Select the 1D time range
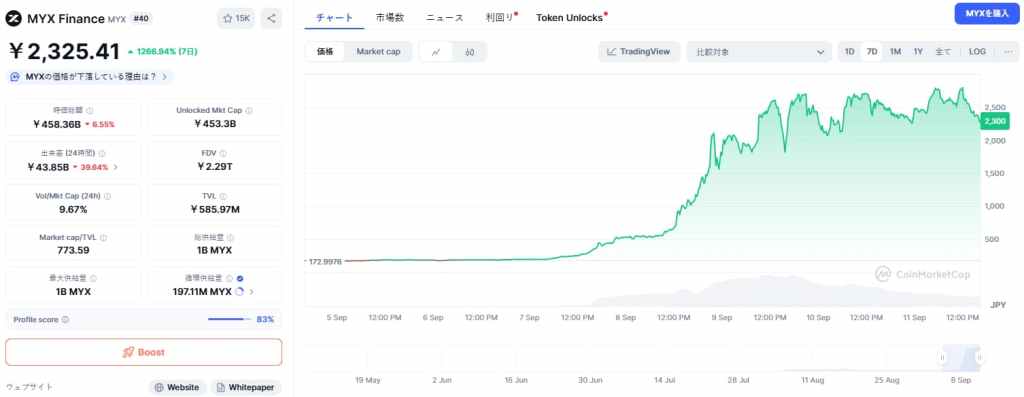Image resolution: width=1024 pixels, height=397 pixels. click(850, 52)
